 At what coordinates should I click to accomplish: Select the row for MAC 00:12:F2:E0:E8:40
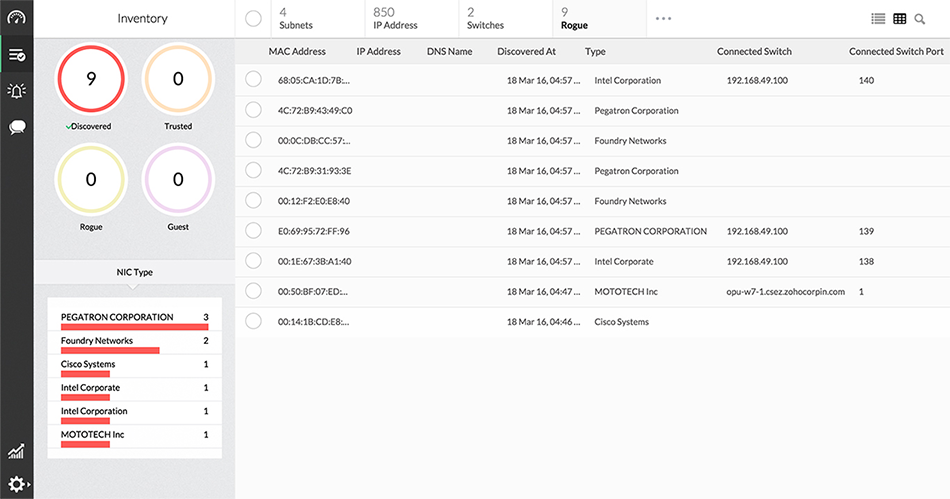pos(253,201)
